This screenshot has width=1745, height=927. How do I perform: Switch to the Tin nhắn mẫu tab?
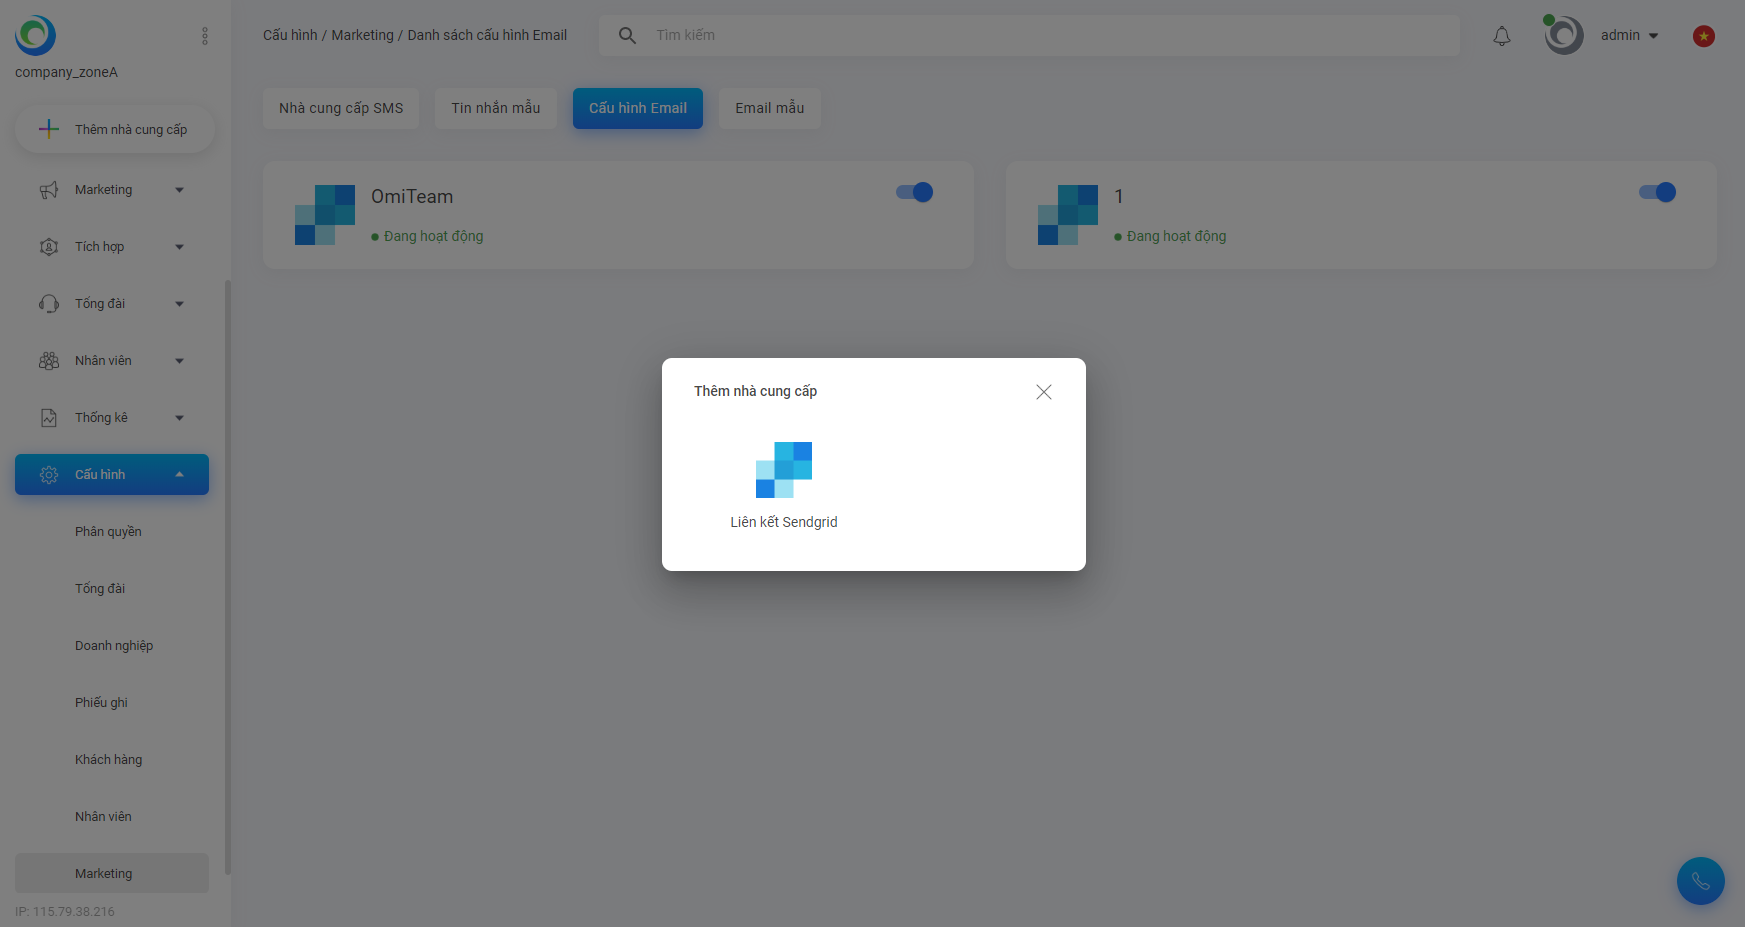click(496, 108)
